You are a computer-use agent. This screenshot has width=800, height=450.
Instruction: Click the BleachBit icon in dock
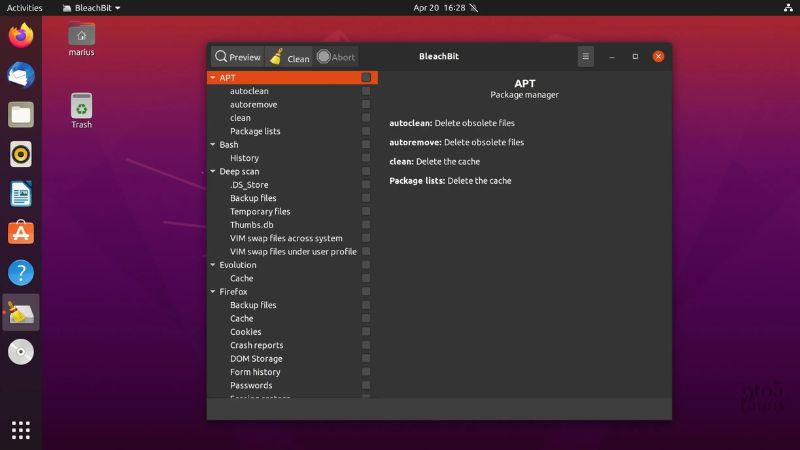pos(21,312)
